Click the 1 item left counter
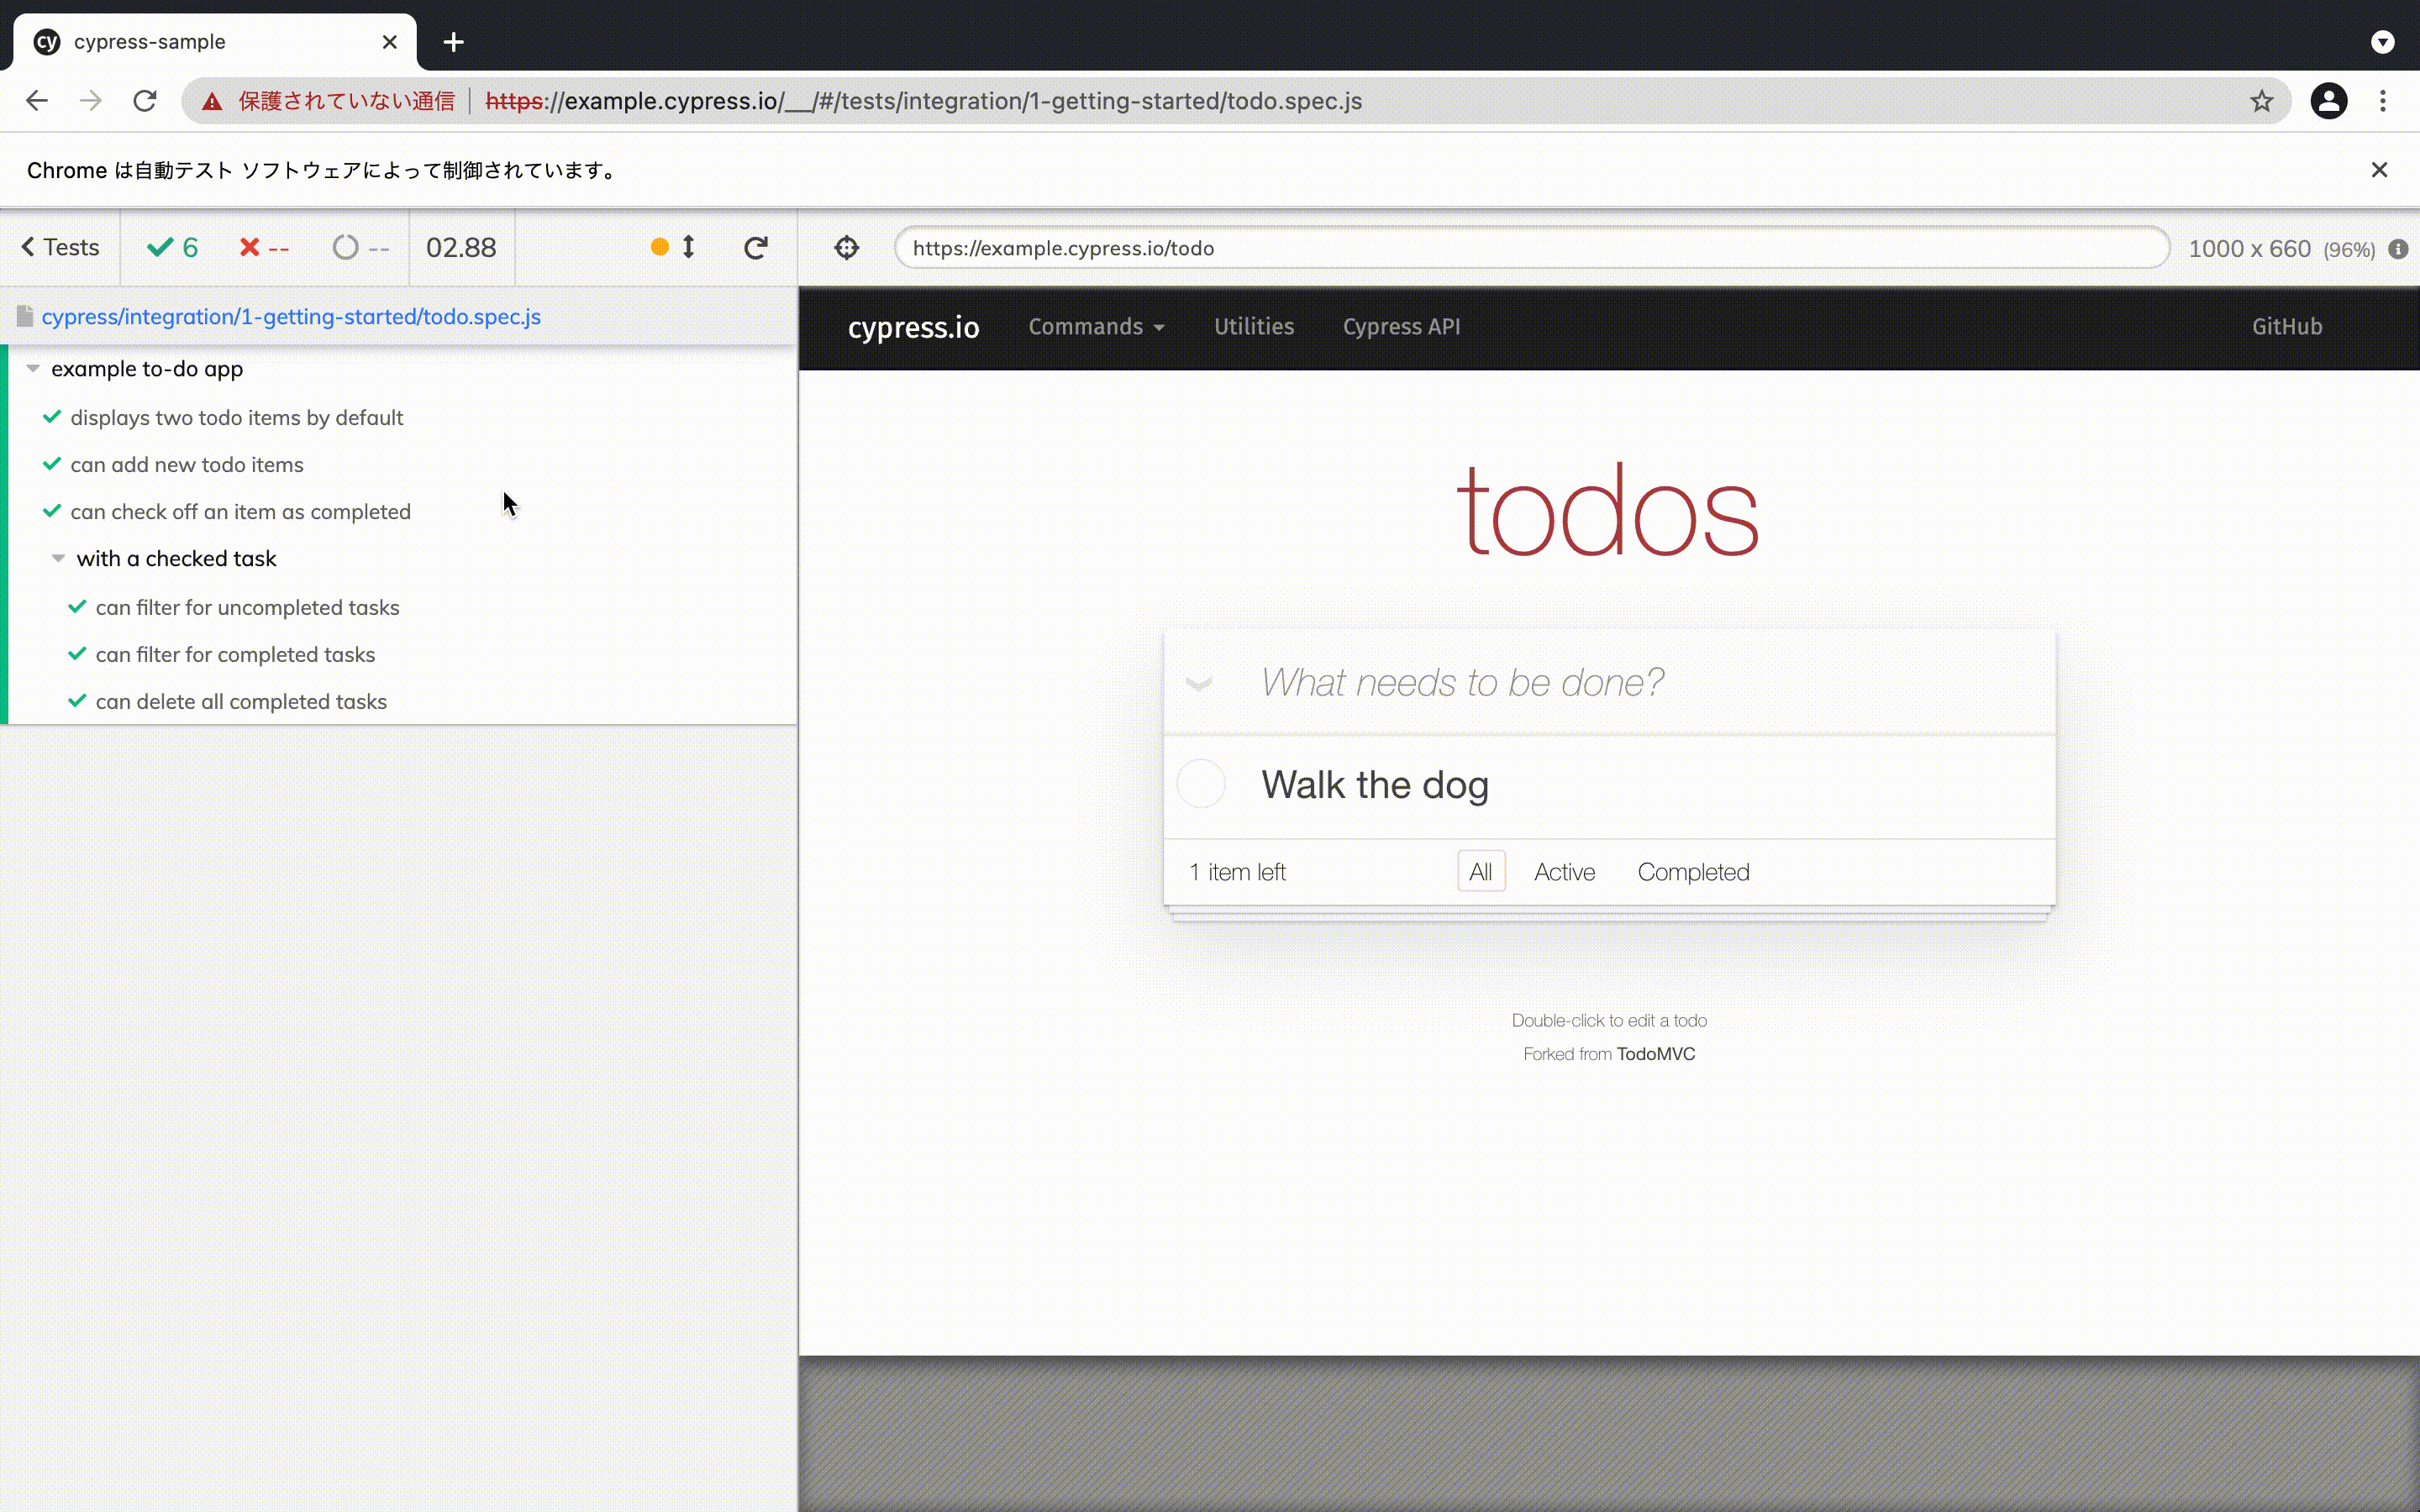This screenshot has width=2420, height=1512. [1237, 872]
